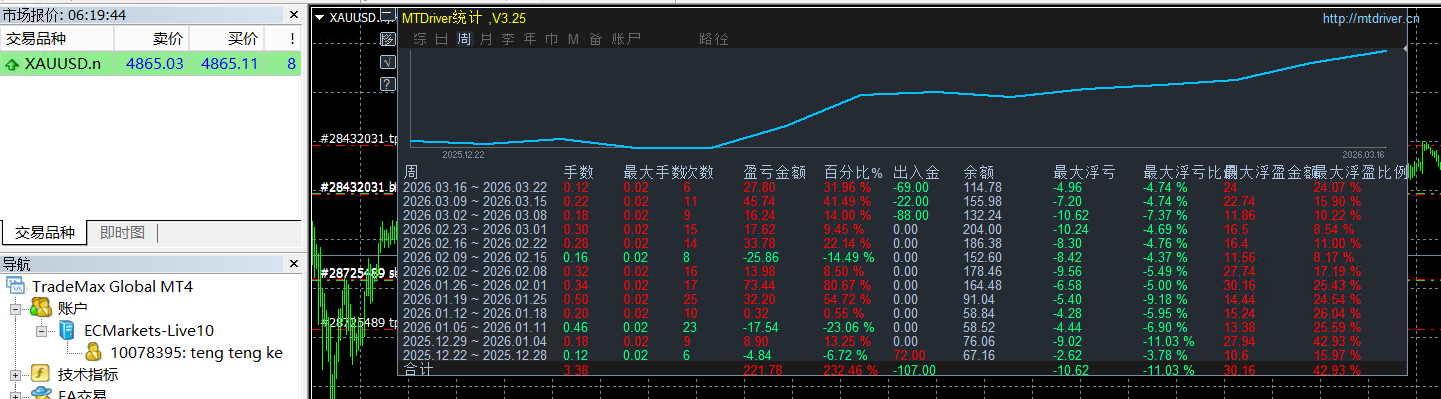The width and height of the screenshot is (1441, 399).
Task: Click the sell price 4865.03
Action: (x=155, y=64)
